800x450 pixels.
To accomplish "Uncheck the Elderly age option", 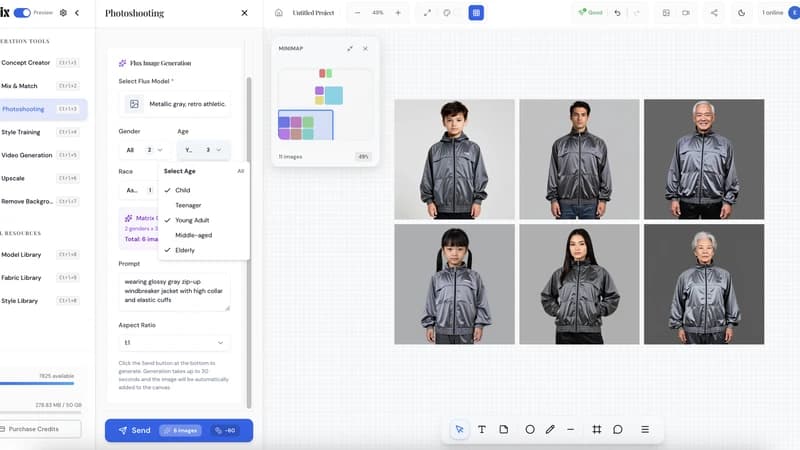I will (186, 249).
